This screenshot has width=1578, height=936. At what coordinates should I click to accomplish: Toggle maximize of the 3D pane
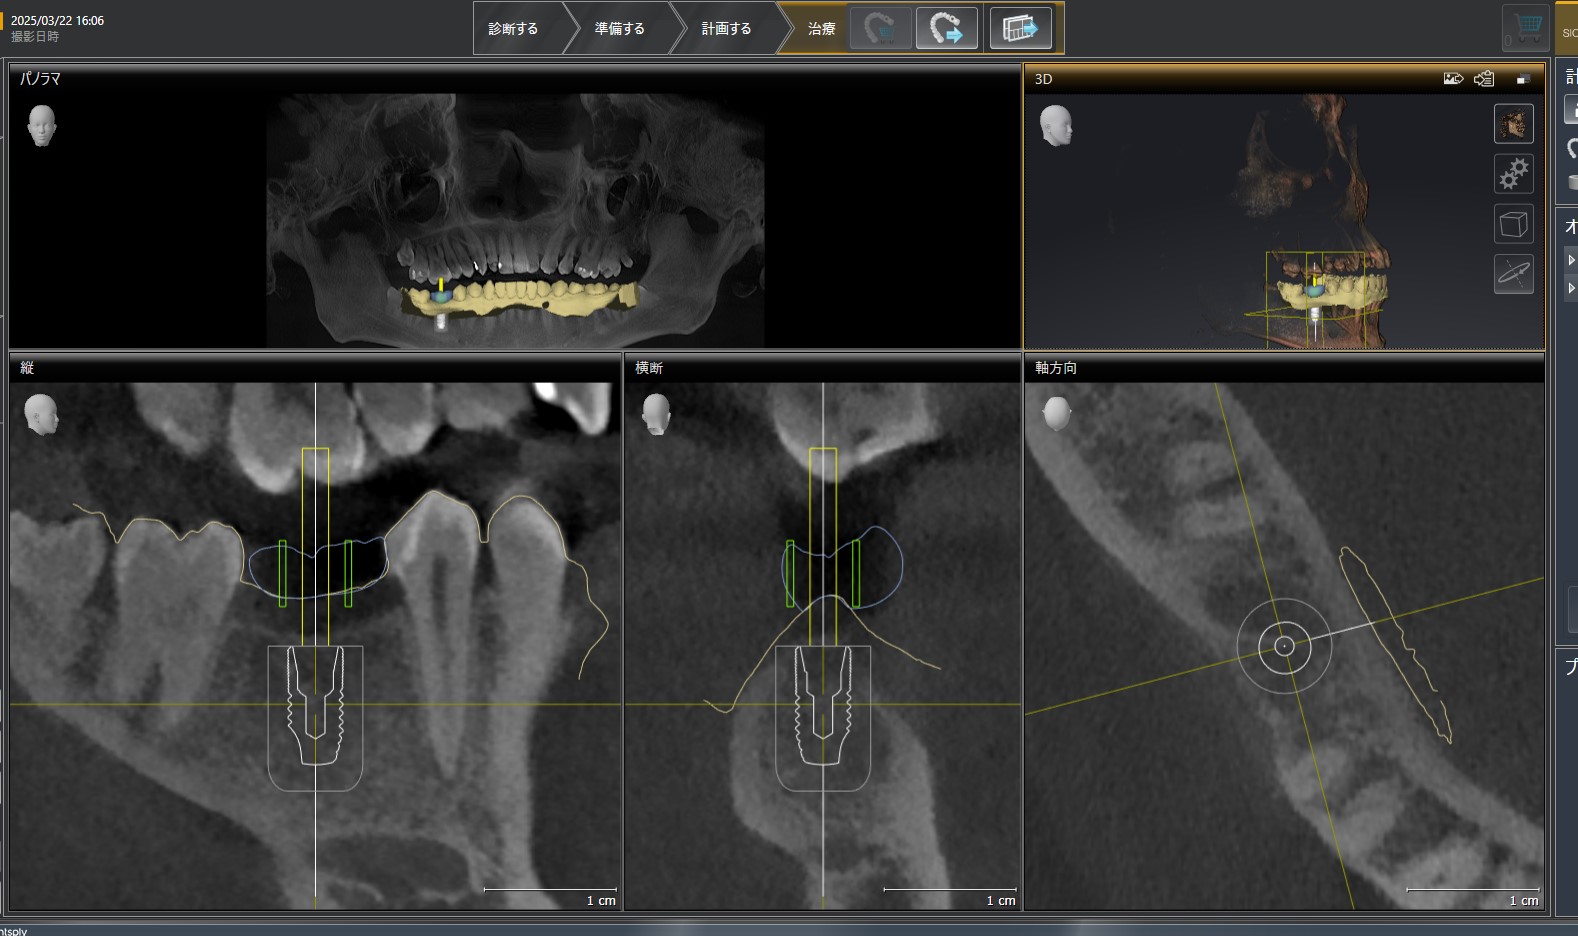pyautogui.click(x=1522, y=79)
